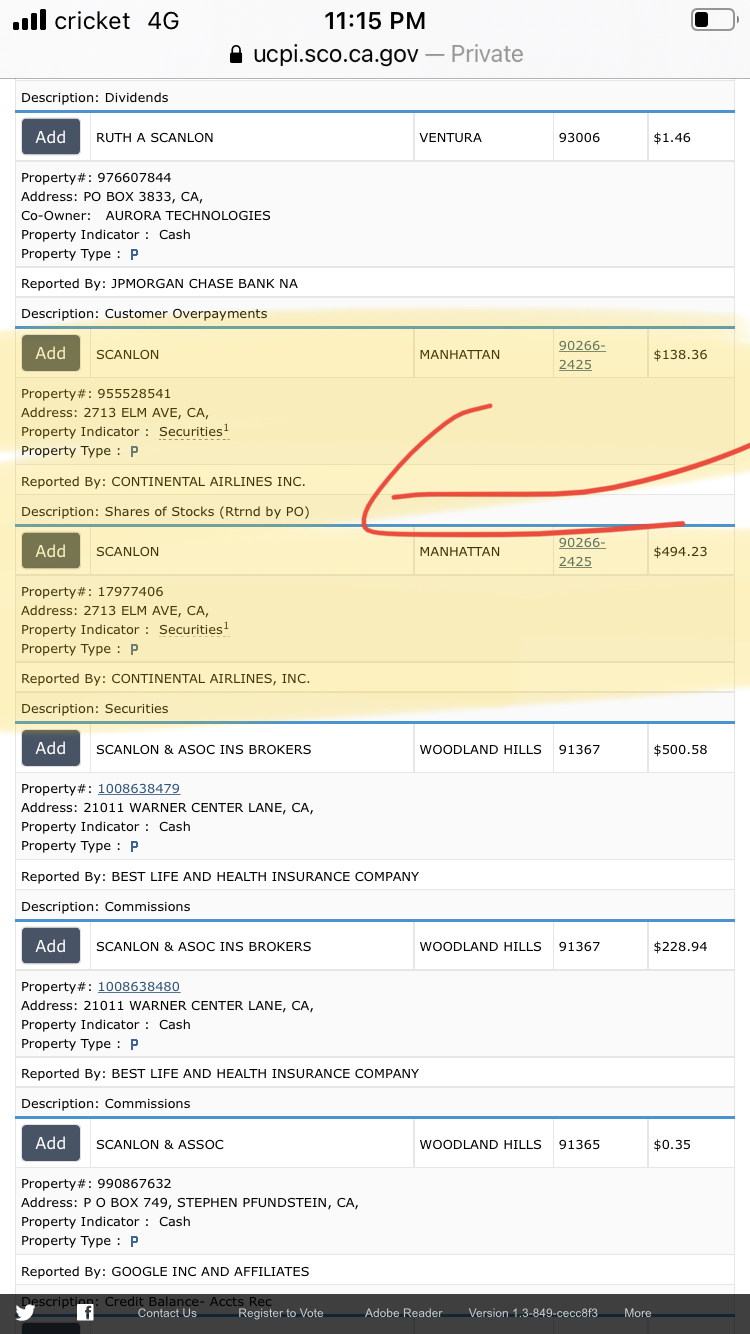The image size is (750, 1334).
Task: Open Adobe Reader footer link
Action: tap(404, 1313)
